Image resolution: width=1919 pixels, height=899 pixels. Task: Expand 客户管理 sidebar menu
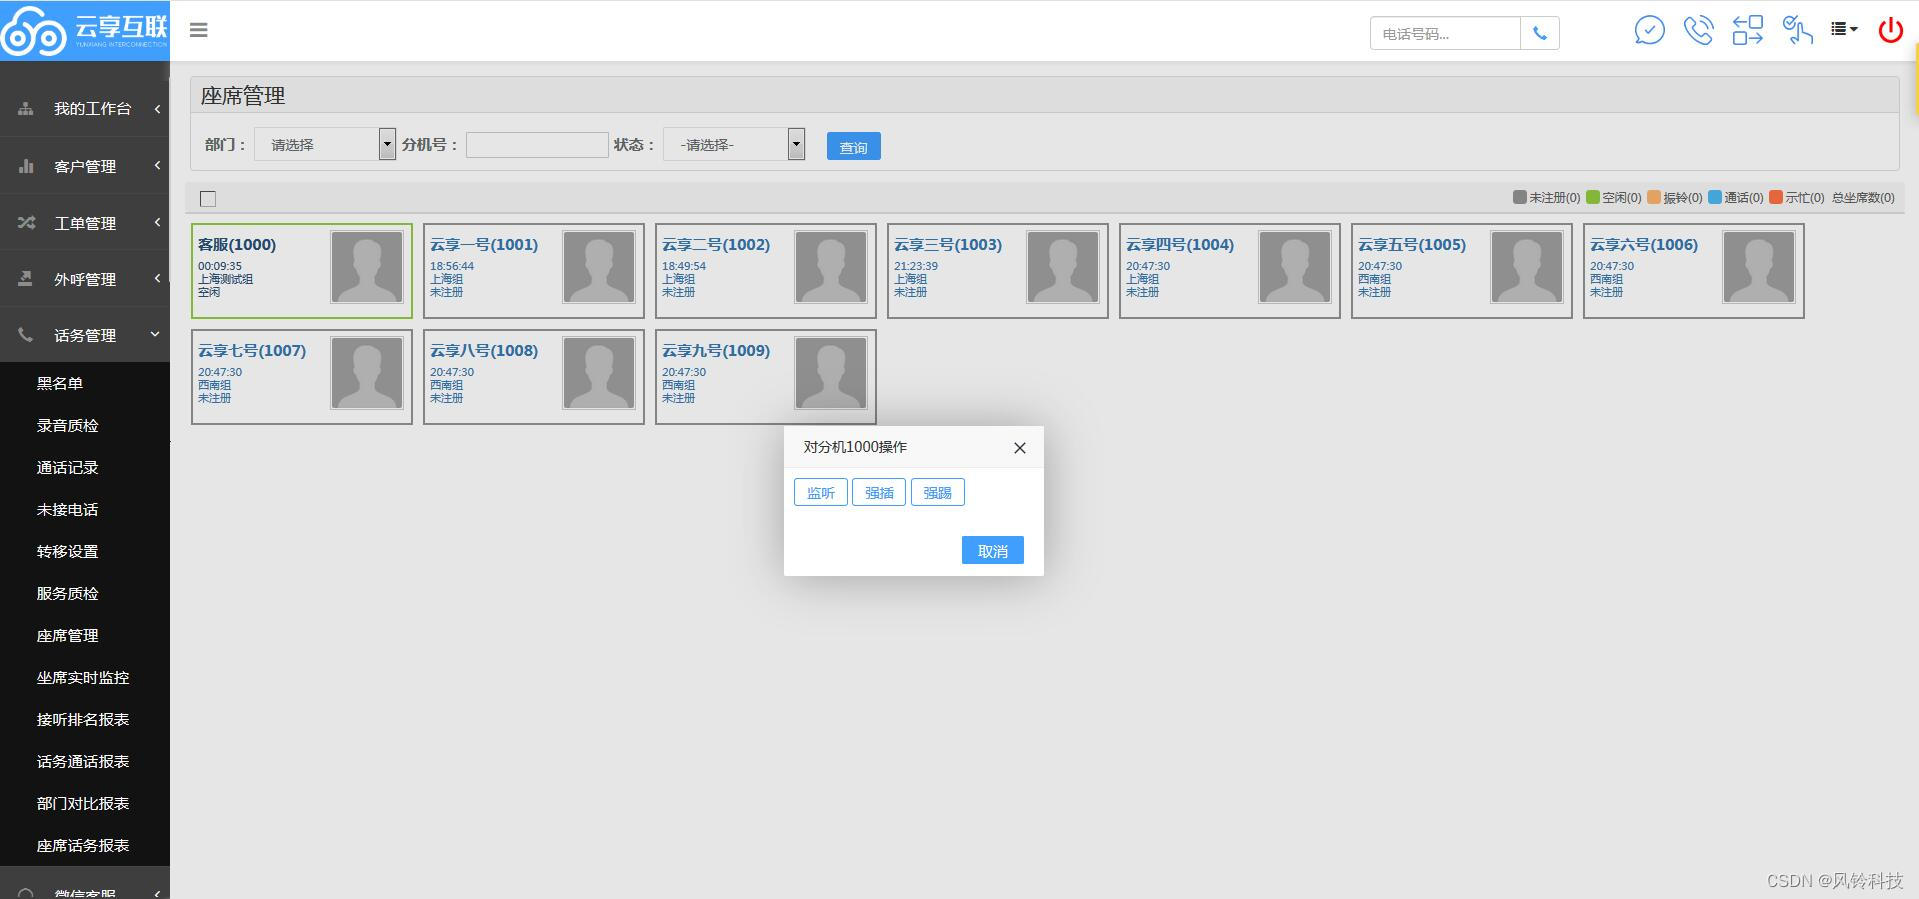tap(85, 165)
